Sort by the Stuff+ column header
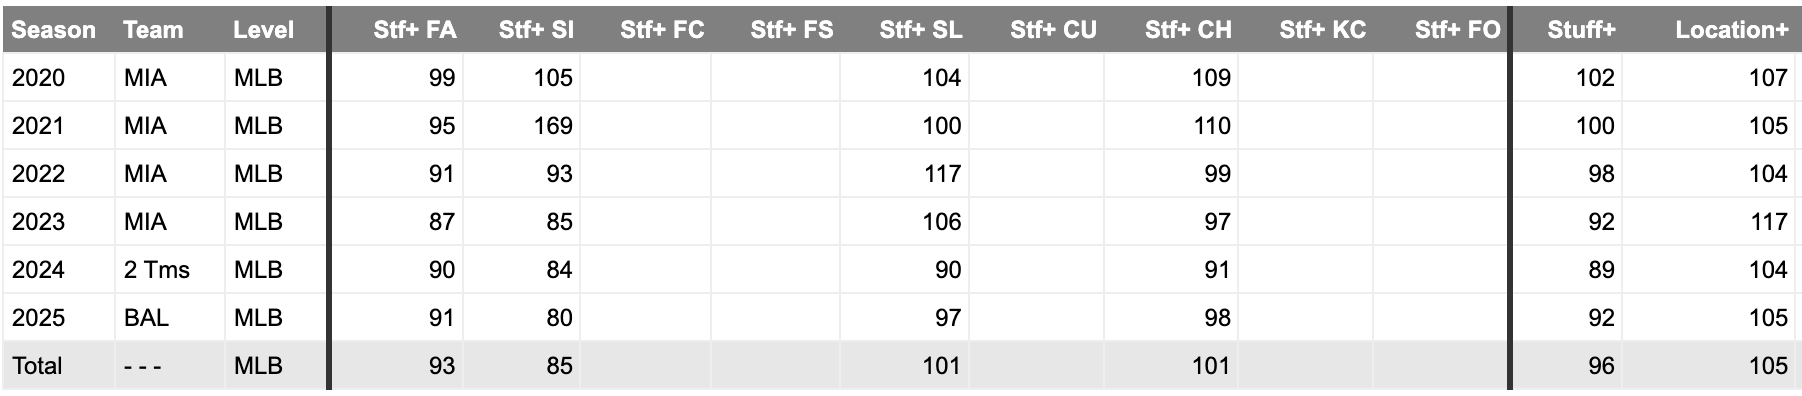1802x396 pixels. coord(1581,30)
